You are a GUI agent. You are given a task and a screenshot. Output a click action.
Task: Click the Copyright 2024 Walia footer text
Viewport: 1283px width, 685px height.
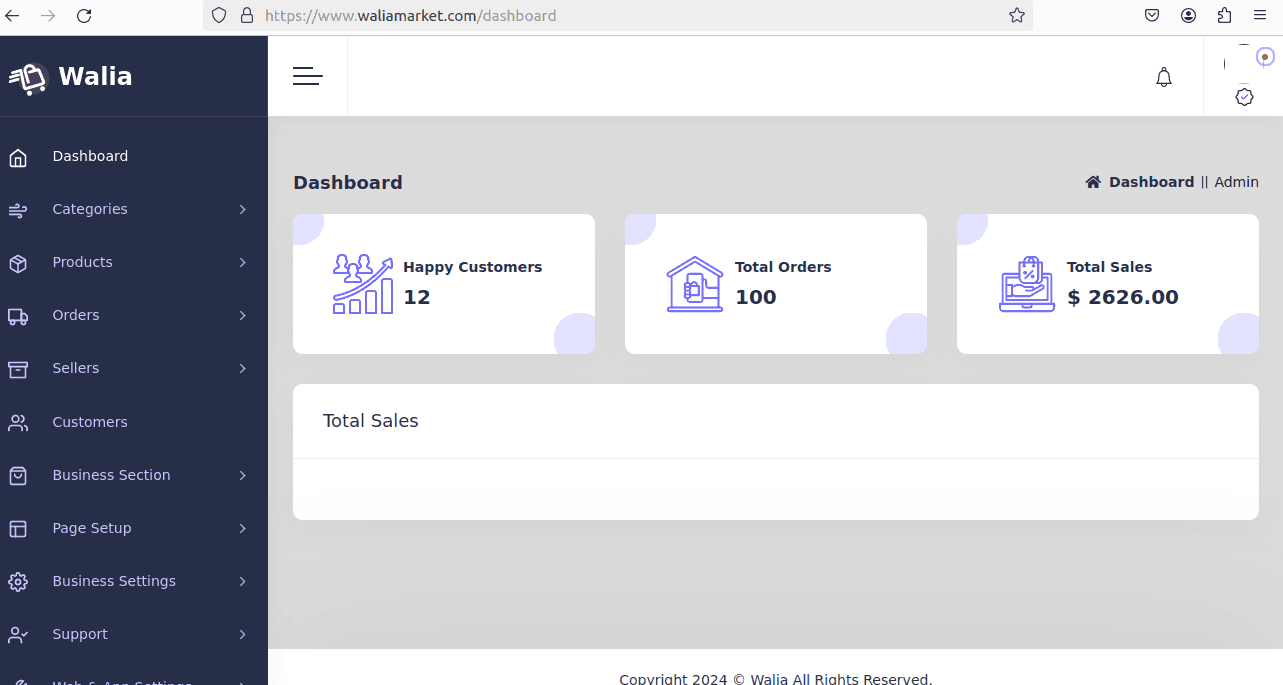point(776,679)
